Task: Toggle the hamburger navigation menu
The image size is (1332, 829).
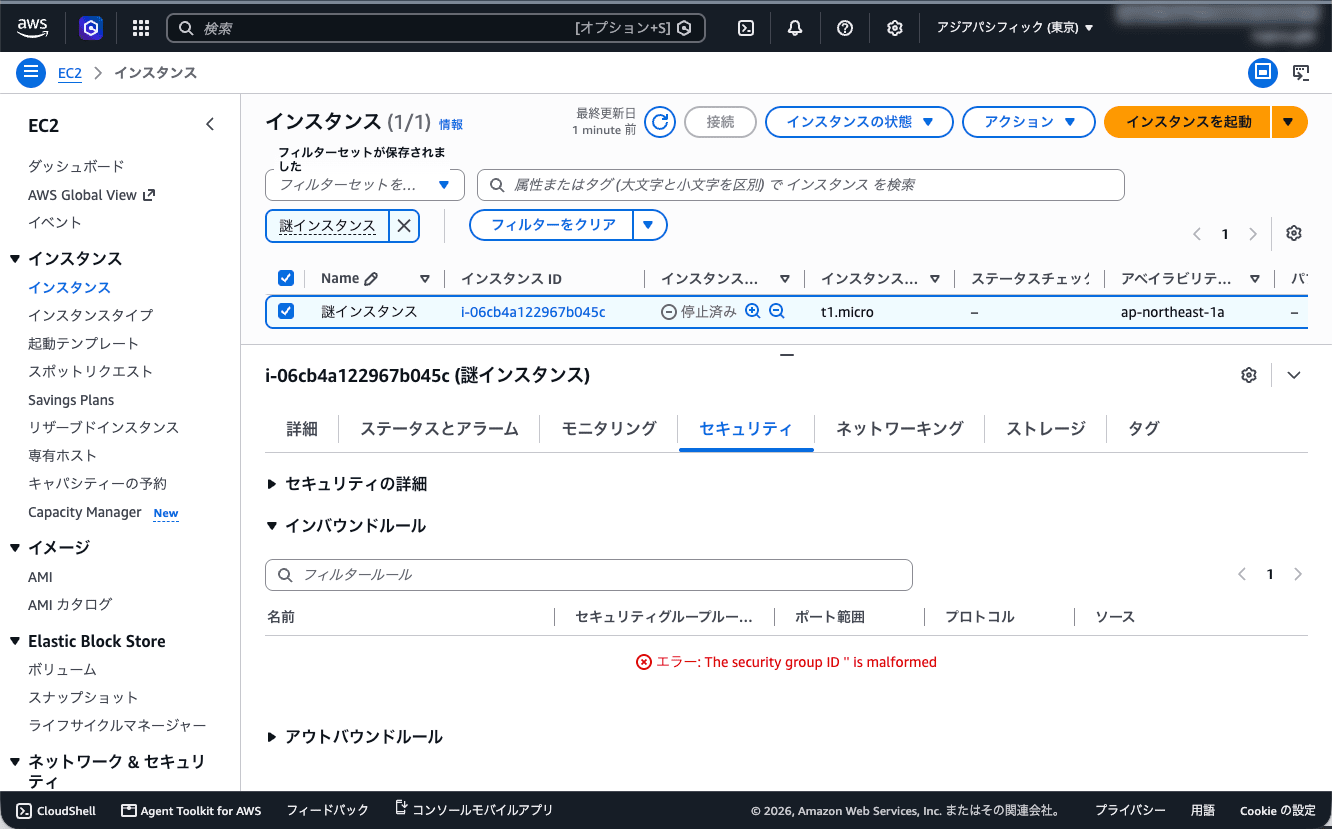Action: (x=31, y=72)
